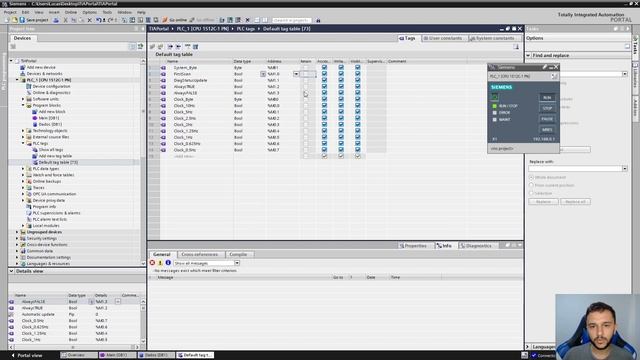The width and height of the screenshot is (640, 360).
Task: Toggle Visible in HMI checkbox for Clock_1Hz
Action: pos(358,137)
